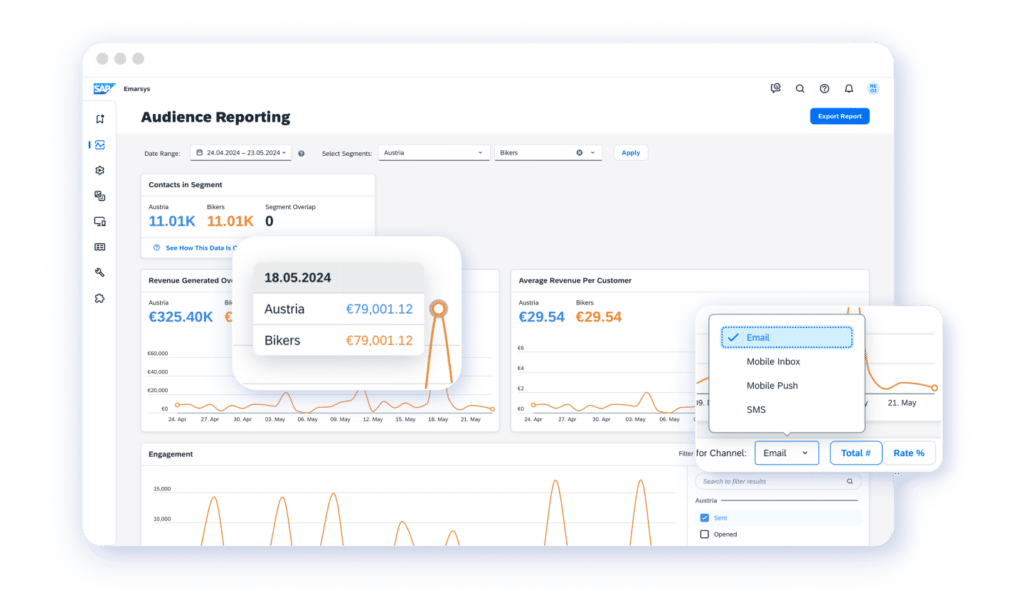Click the admin wrench icon in the sidebar
The image size is (1024, 612).
(99, 272)
